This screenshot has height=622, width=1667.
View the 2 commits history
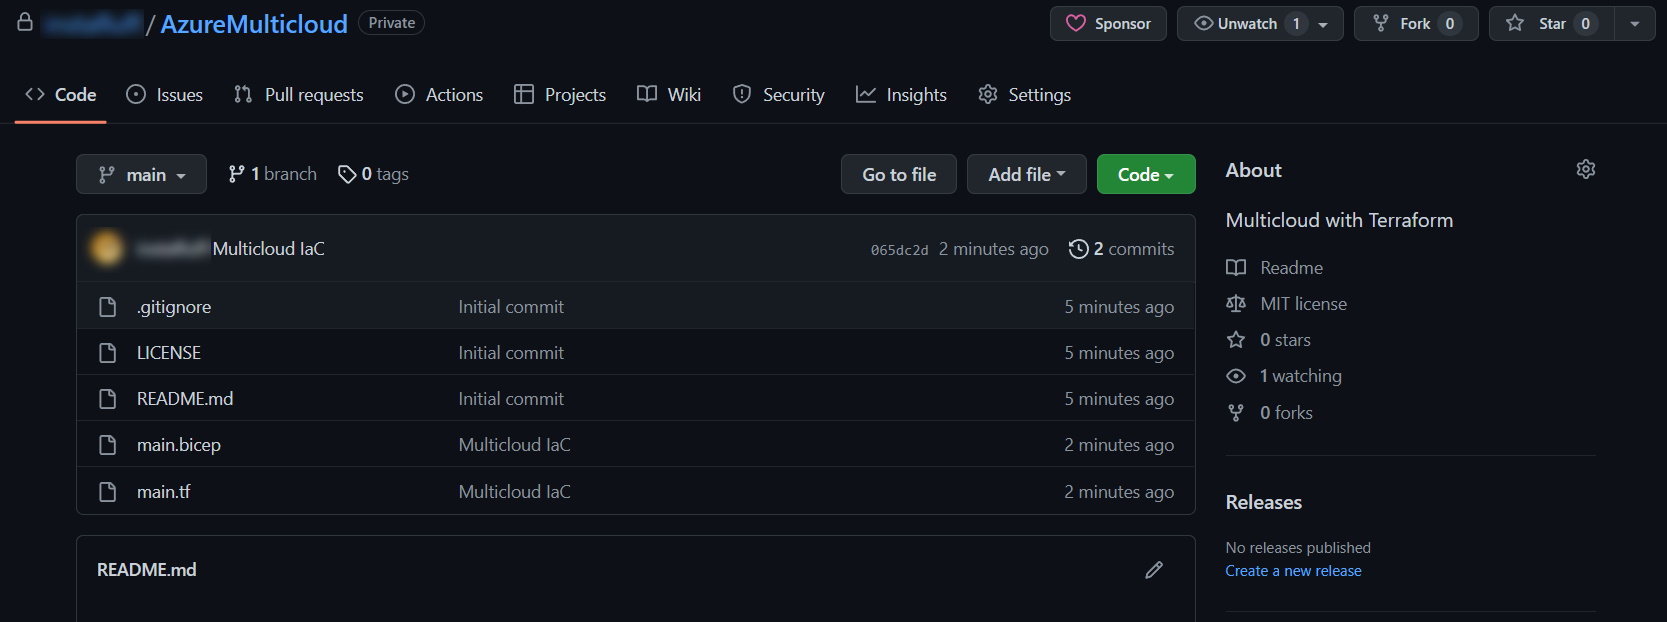[1122, 248]
